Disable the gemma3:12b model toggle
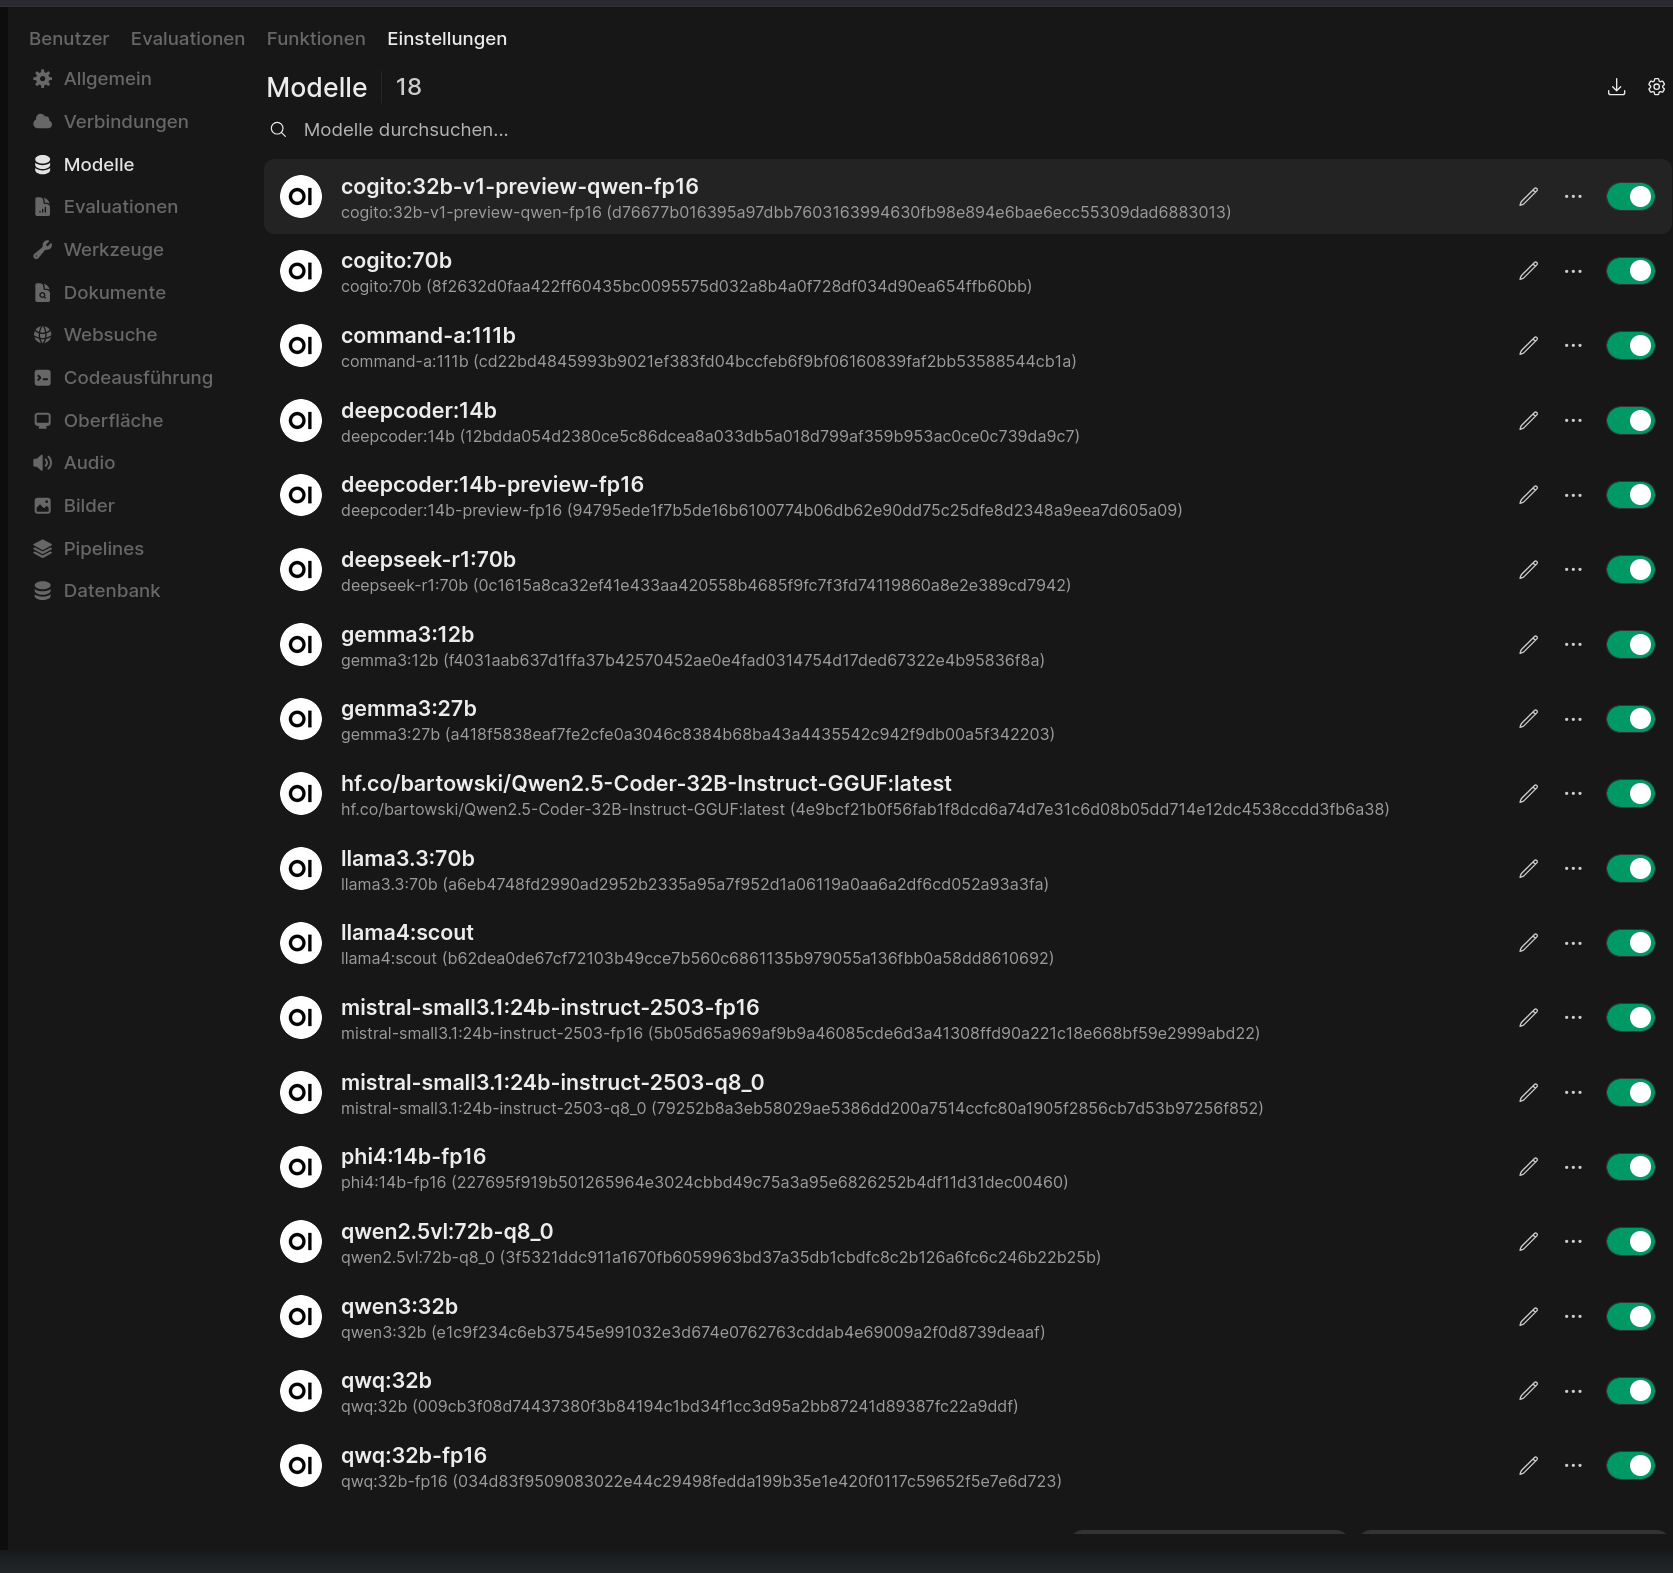The height and width of the screenshot is (1573, 1673). (x=1630, y=645)
